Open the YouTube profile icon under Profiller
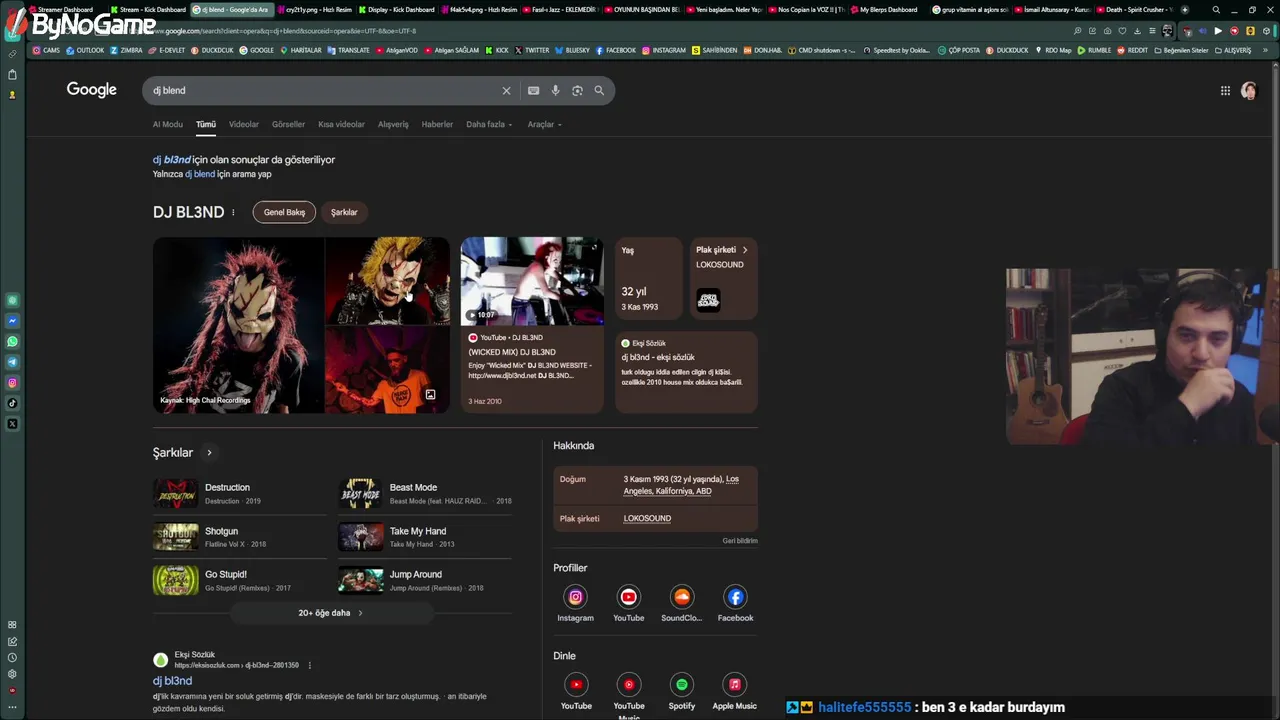Screen dimensions: 1280x720 (x=628, y=597)
